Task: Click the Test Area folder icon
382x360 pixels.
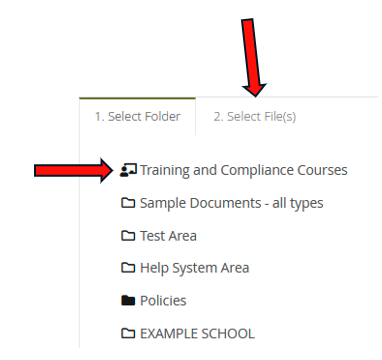Action: point(128,236)
